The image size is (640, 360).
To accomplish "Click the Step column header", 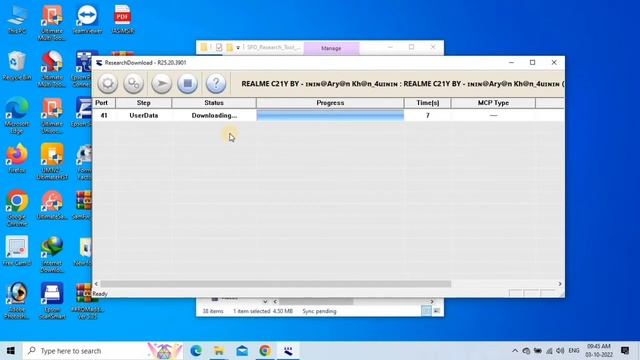I will click(144, 103).
